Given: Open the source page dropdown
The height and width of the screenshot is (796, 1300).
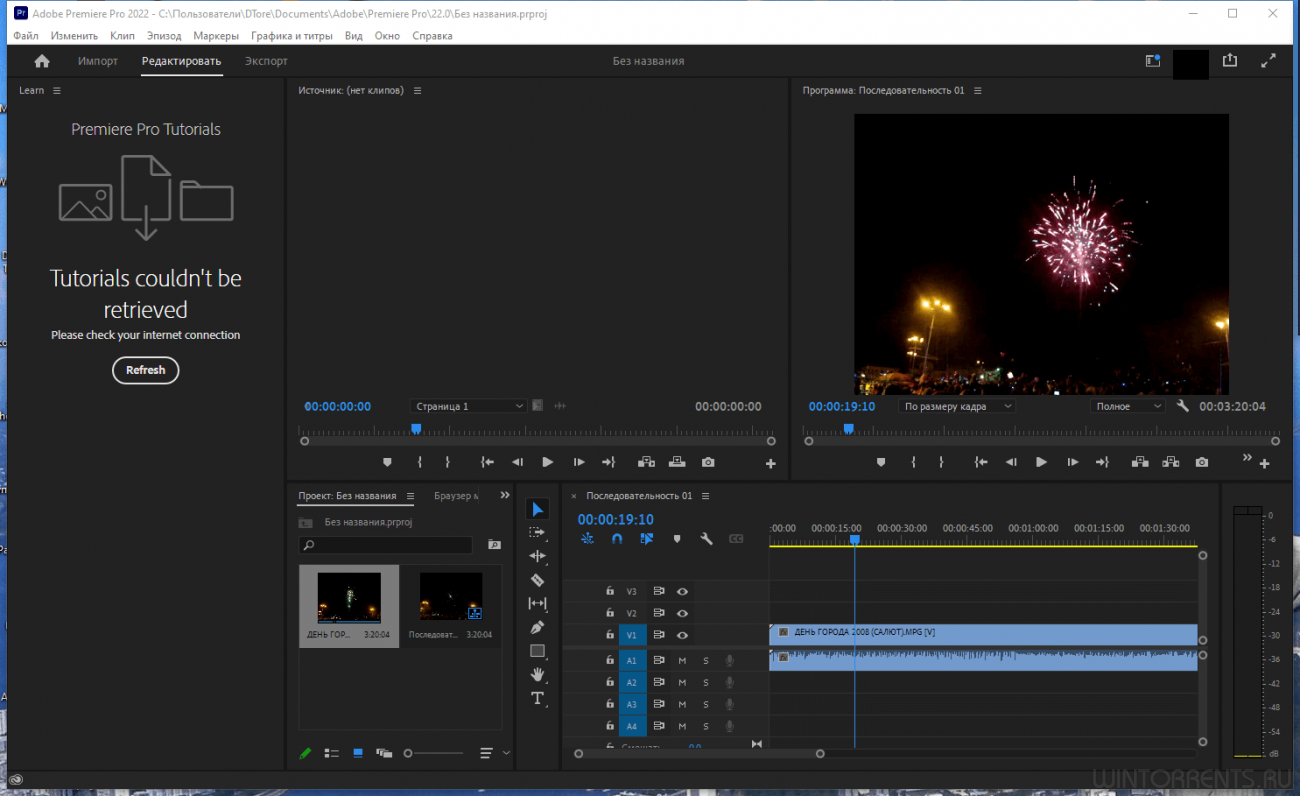Looking at the screenshot, I should pyautogui.click(x=469, y=406).
